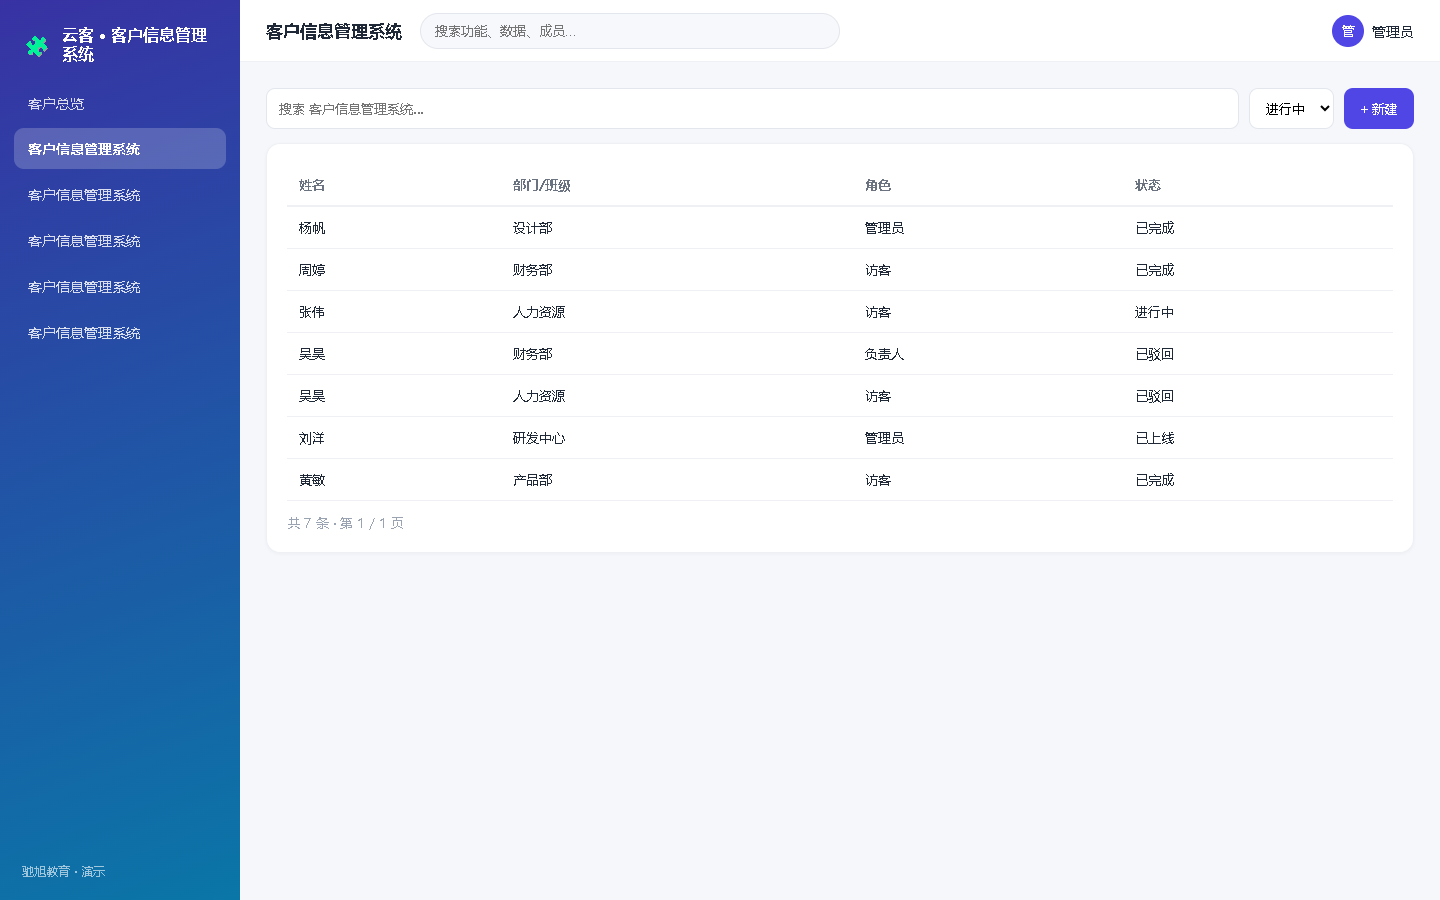Click the round 管 avatar icon

tap(1348, 31)
